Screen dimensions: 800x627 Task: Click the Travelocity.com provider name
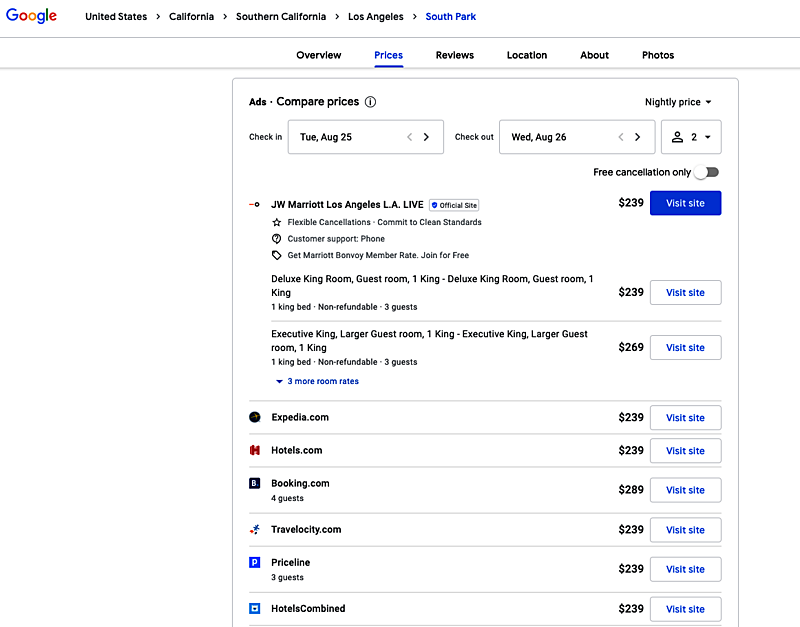[x=306, y=530]
